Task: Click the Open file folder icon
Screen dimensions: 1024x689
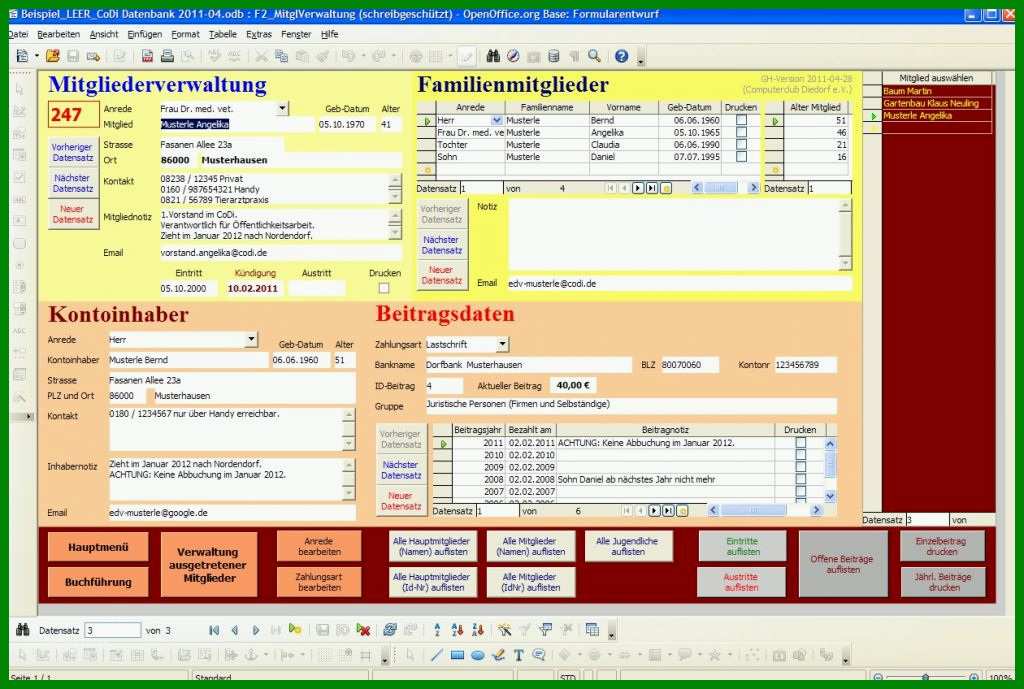Action: click(x=52, y=57)
